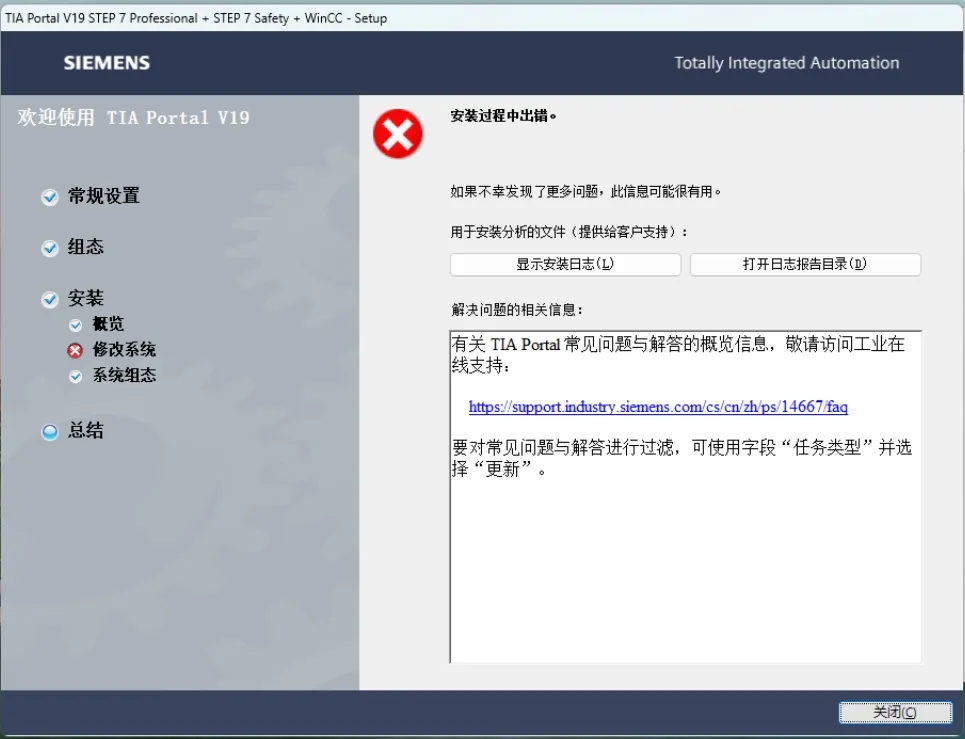Screen dimensions: 965x739
Task: Select the 安装 step in sidebar
Action: pos(86,298)
